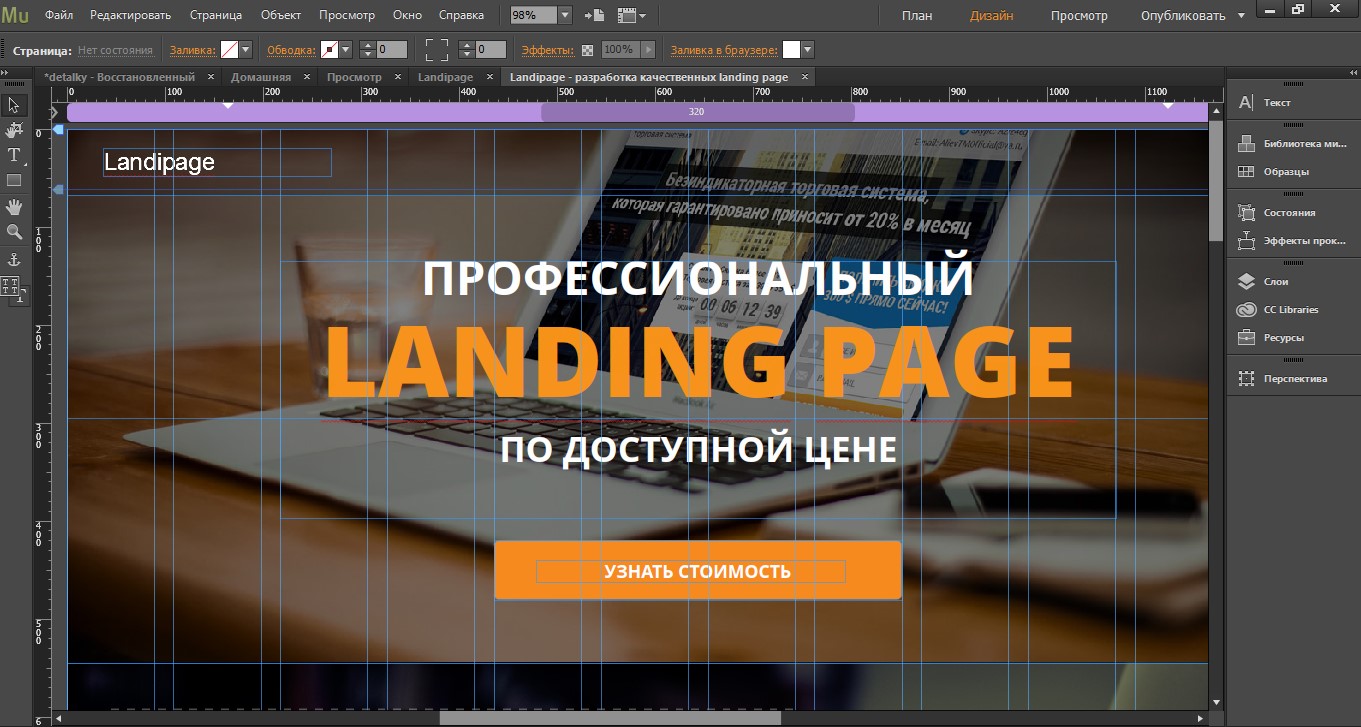
Task: Click the stroke weight value field
Action: pyautogui.click(x=391, y=49)
